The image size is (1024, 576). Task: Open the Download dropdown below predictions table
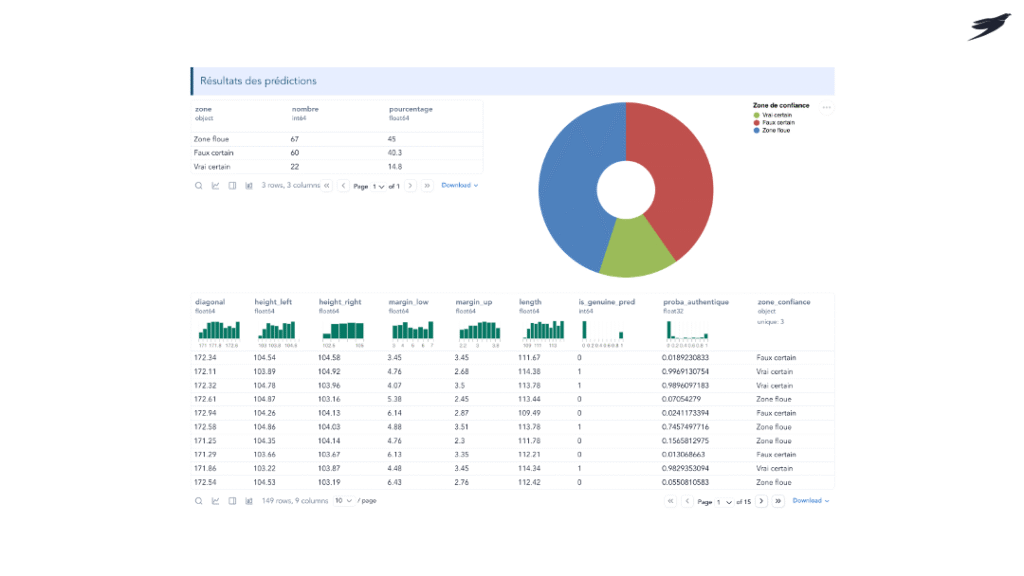pos(811,501)
